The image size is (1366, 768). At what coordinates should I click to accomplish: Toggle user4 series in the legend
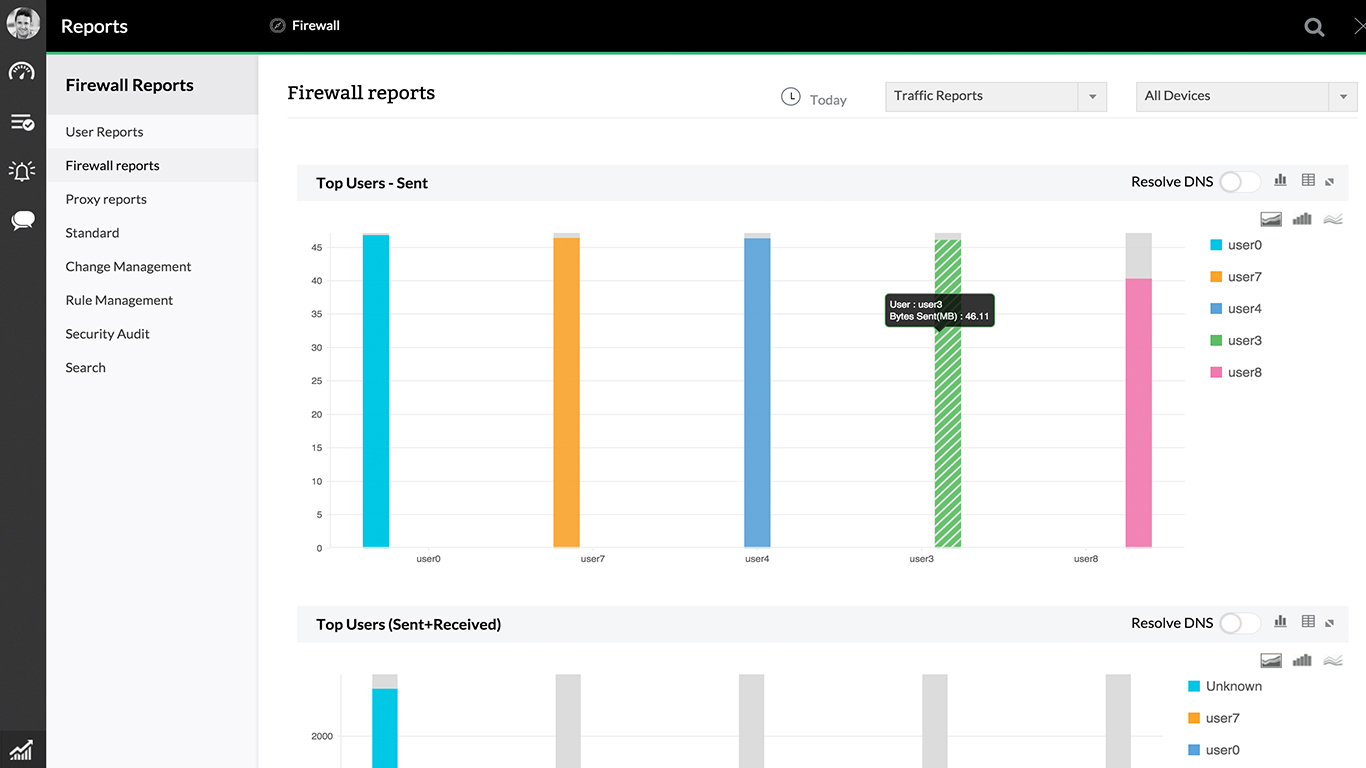[x=1236, y=309]
